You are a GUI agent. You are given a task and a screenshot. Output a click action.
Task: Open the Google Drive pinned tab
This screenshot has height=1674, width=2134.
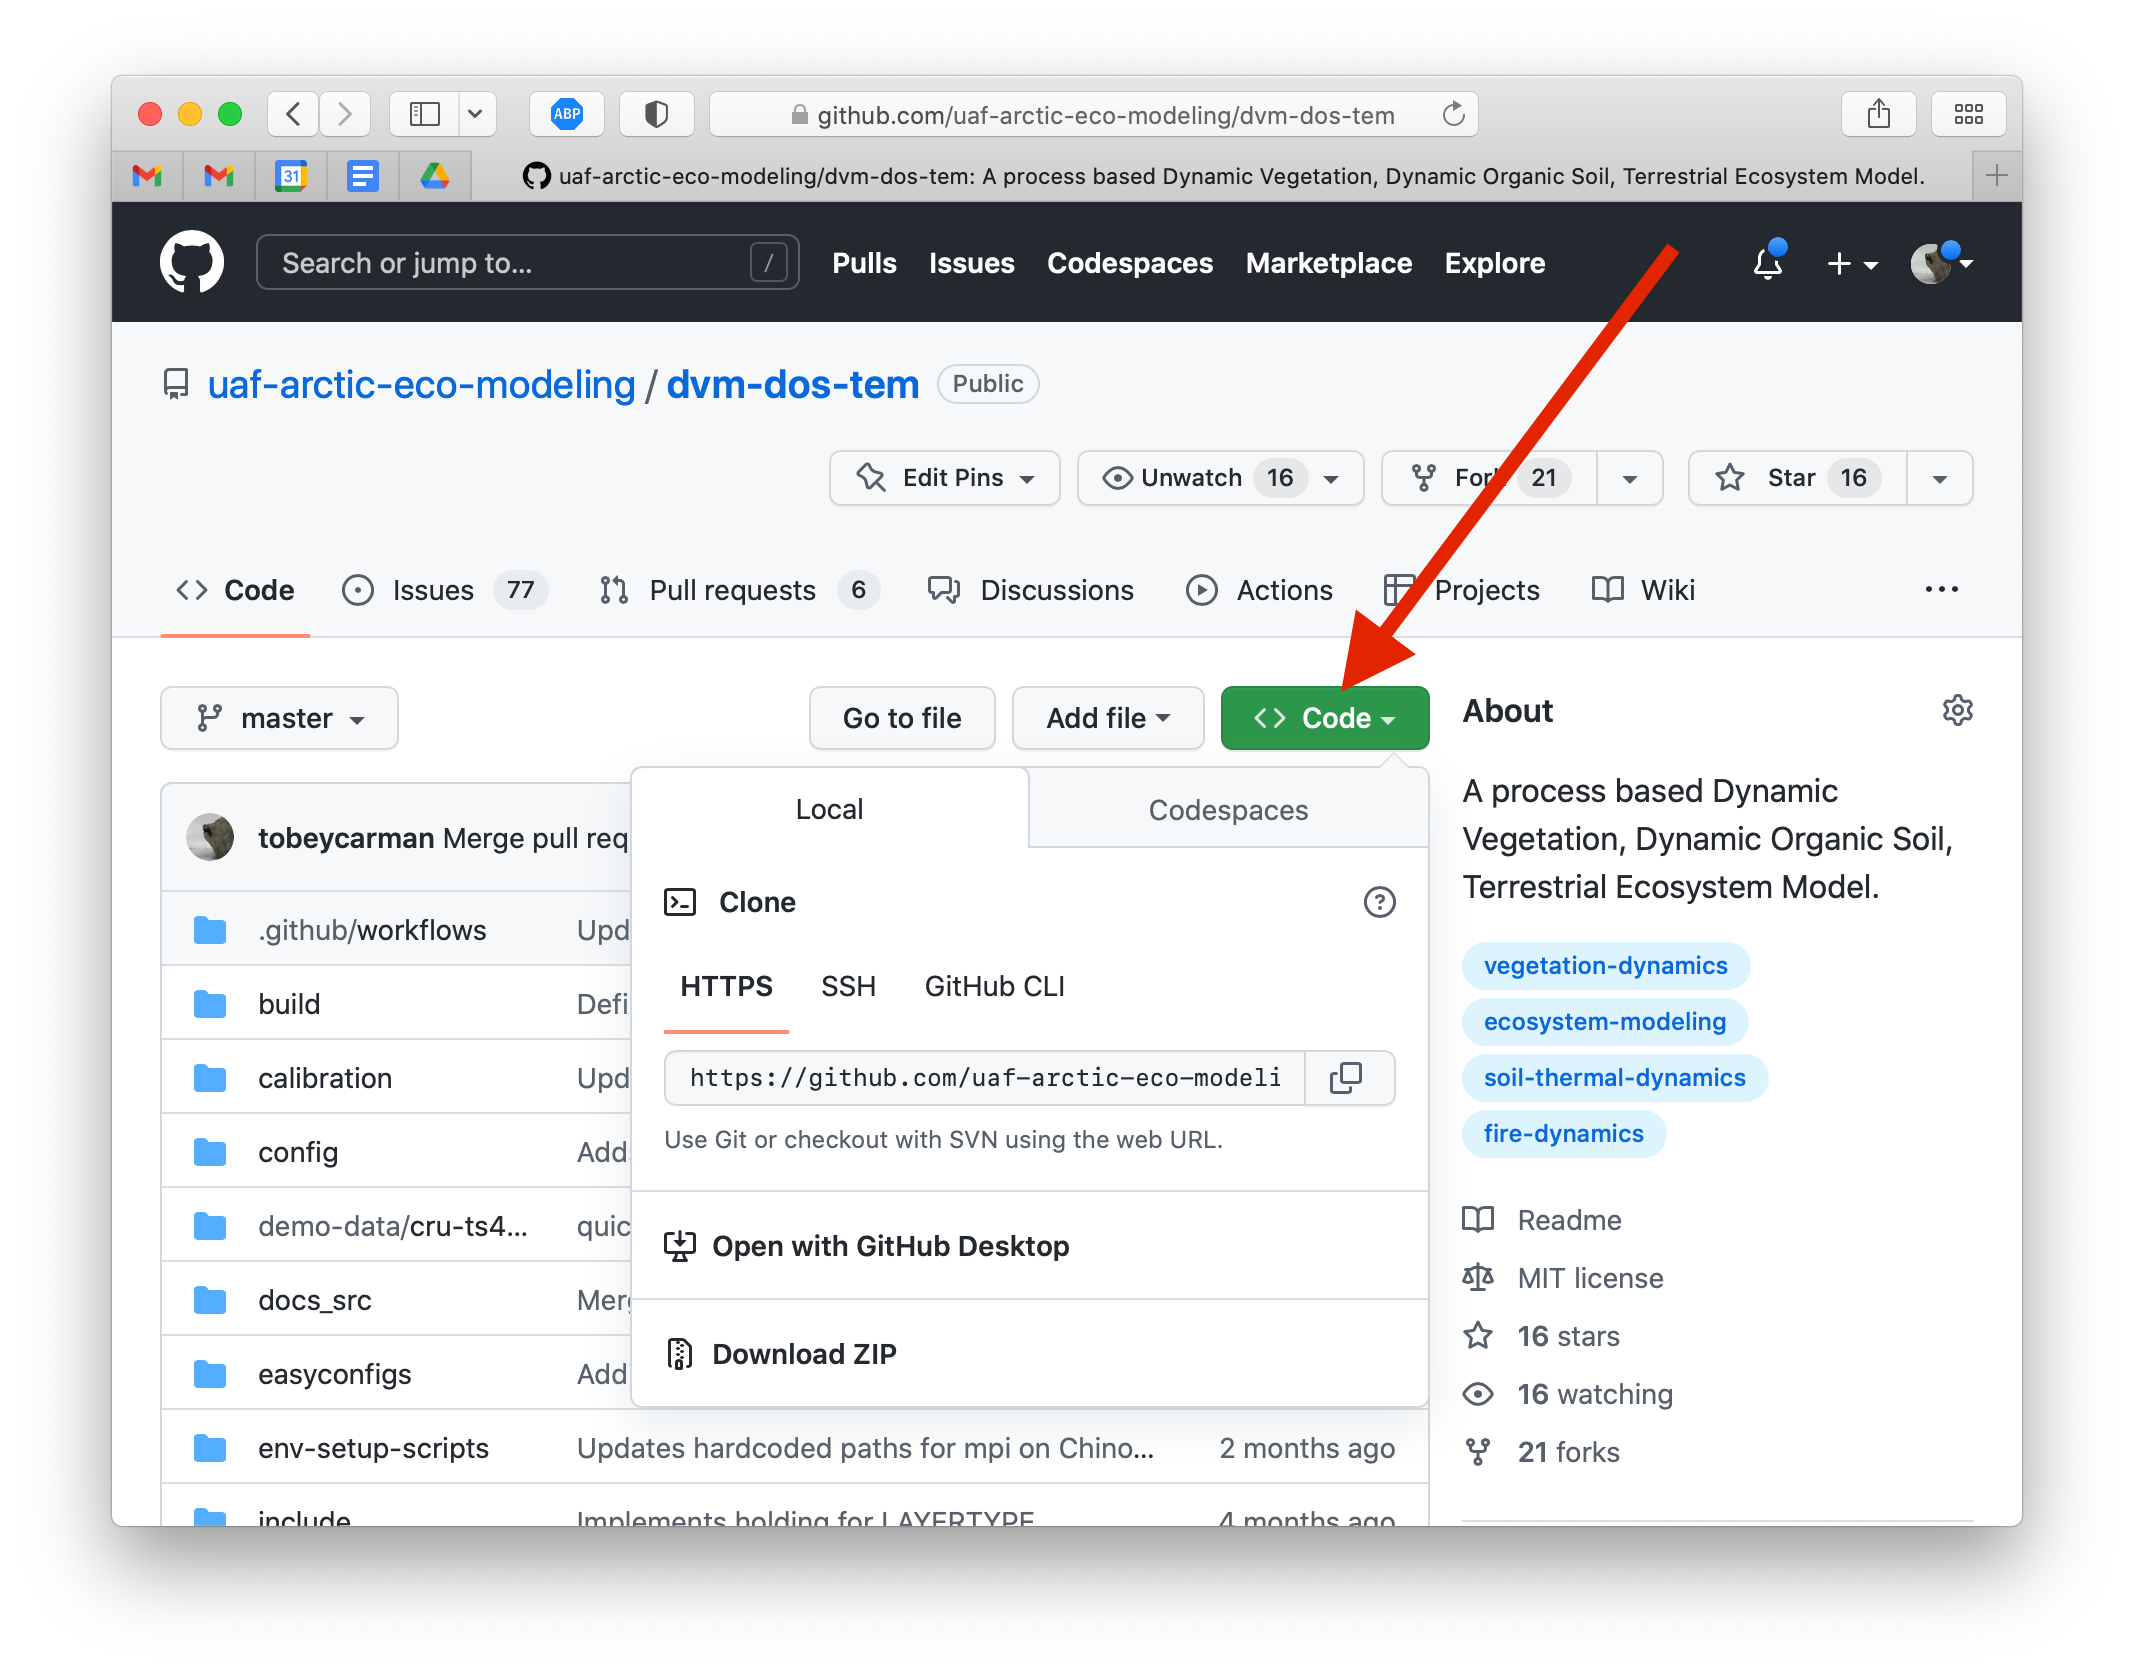434,176
